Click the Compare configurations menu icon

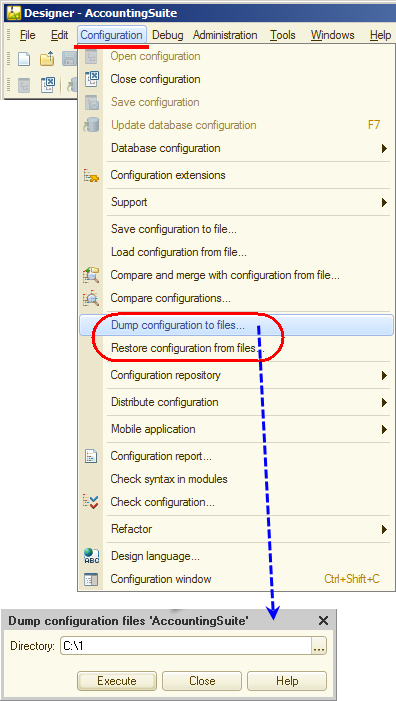[x=91, y=298]
